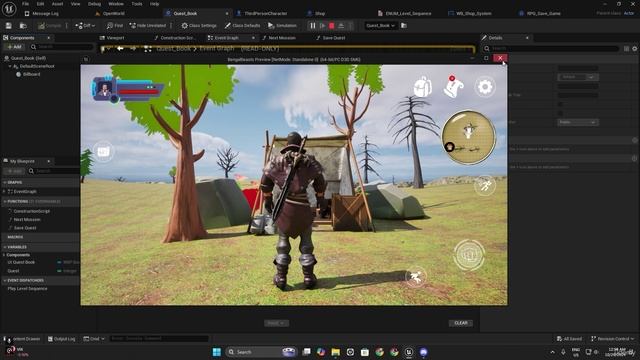Open the Diff dropdown
This screenshot has width=640, height=360.
(x=85, y=26)
